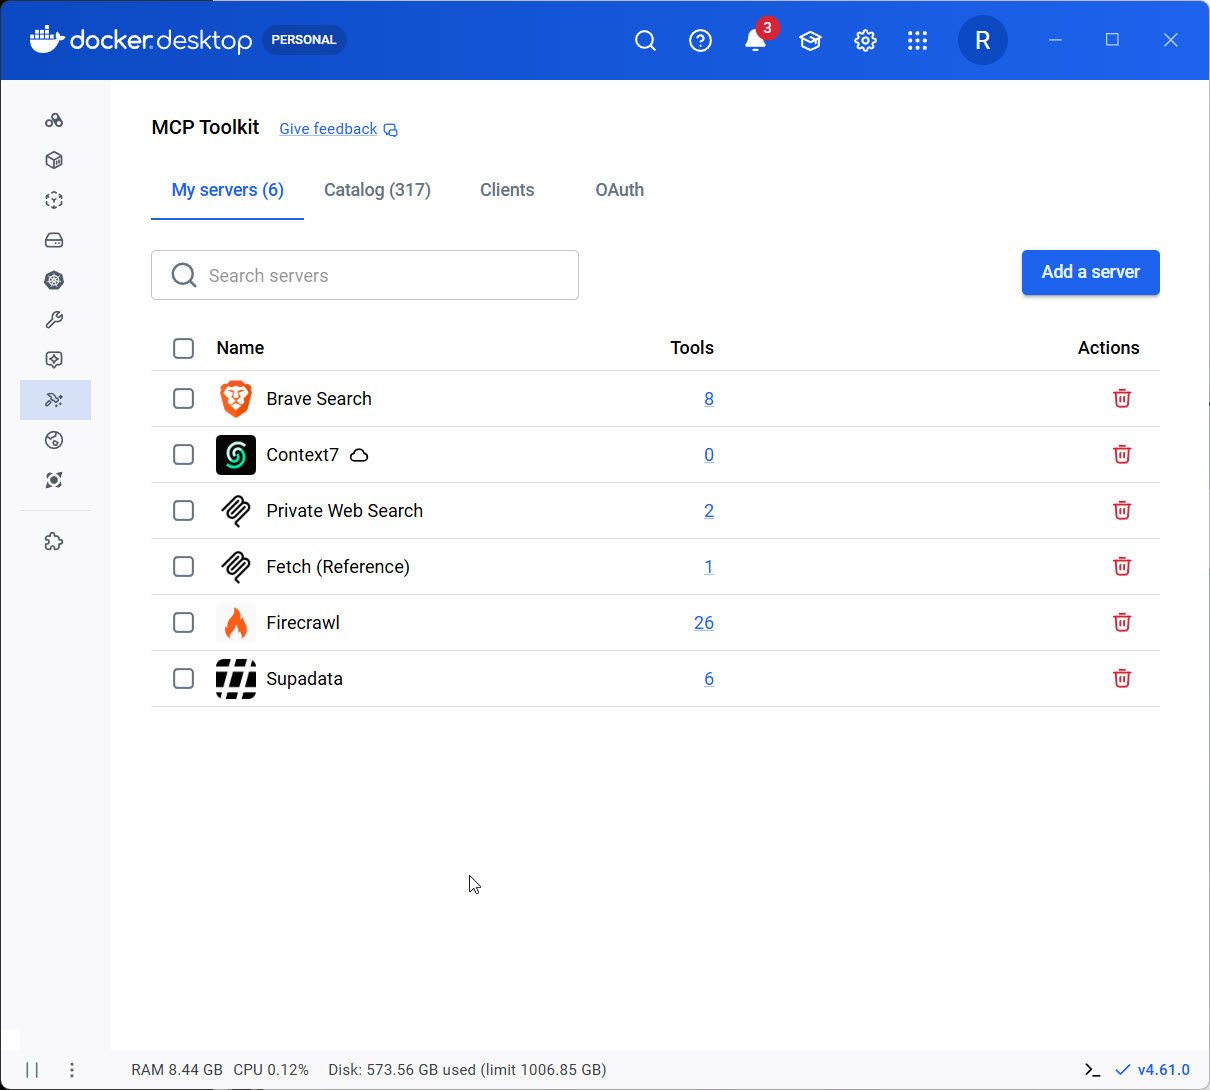1210x1090 pixels.
Task: Click the version v4.61.0 indicator
Action: [1152, 1070]
